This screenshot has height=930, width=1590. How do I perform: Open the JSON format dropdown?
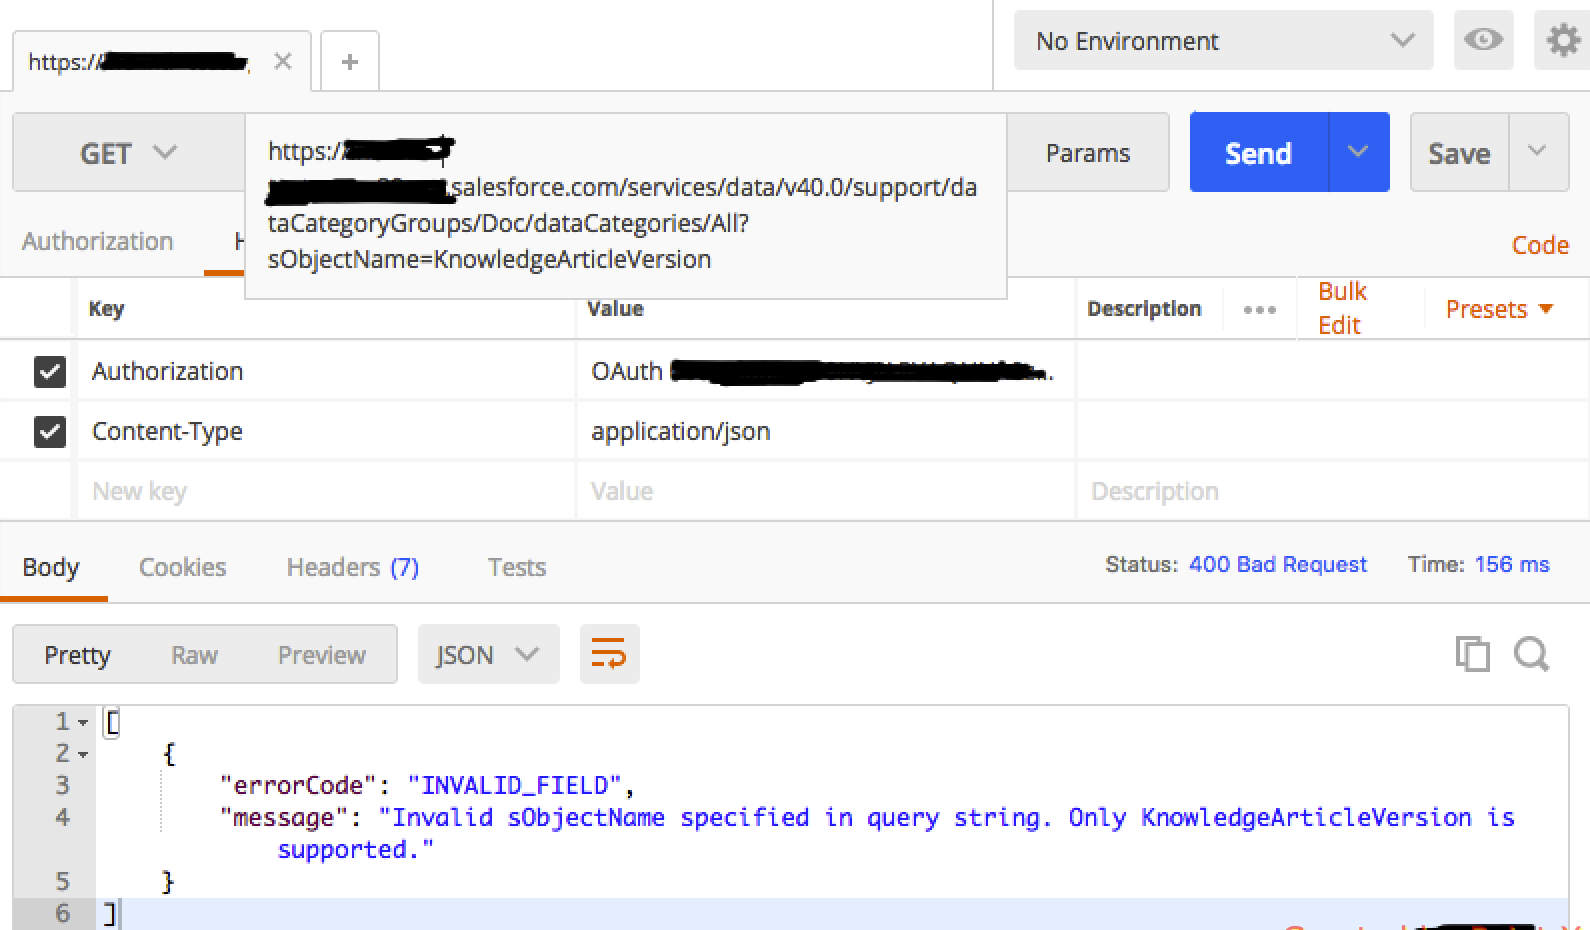click(488, 655)
